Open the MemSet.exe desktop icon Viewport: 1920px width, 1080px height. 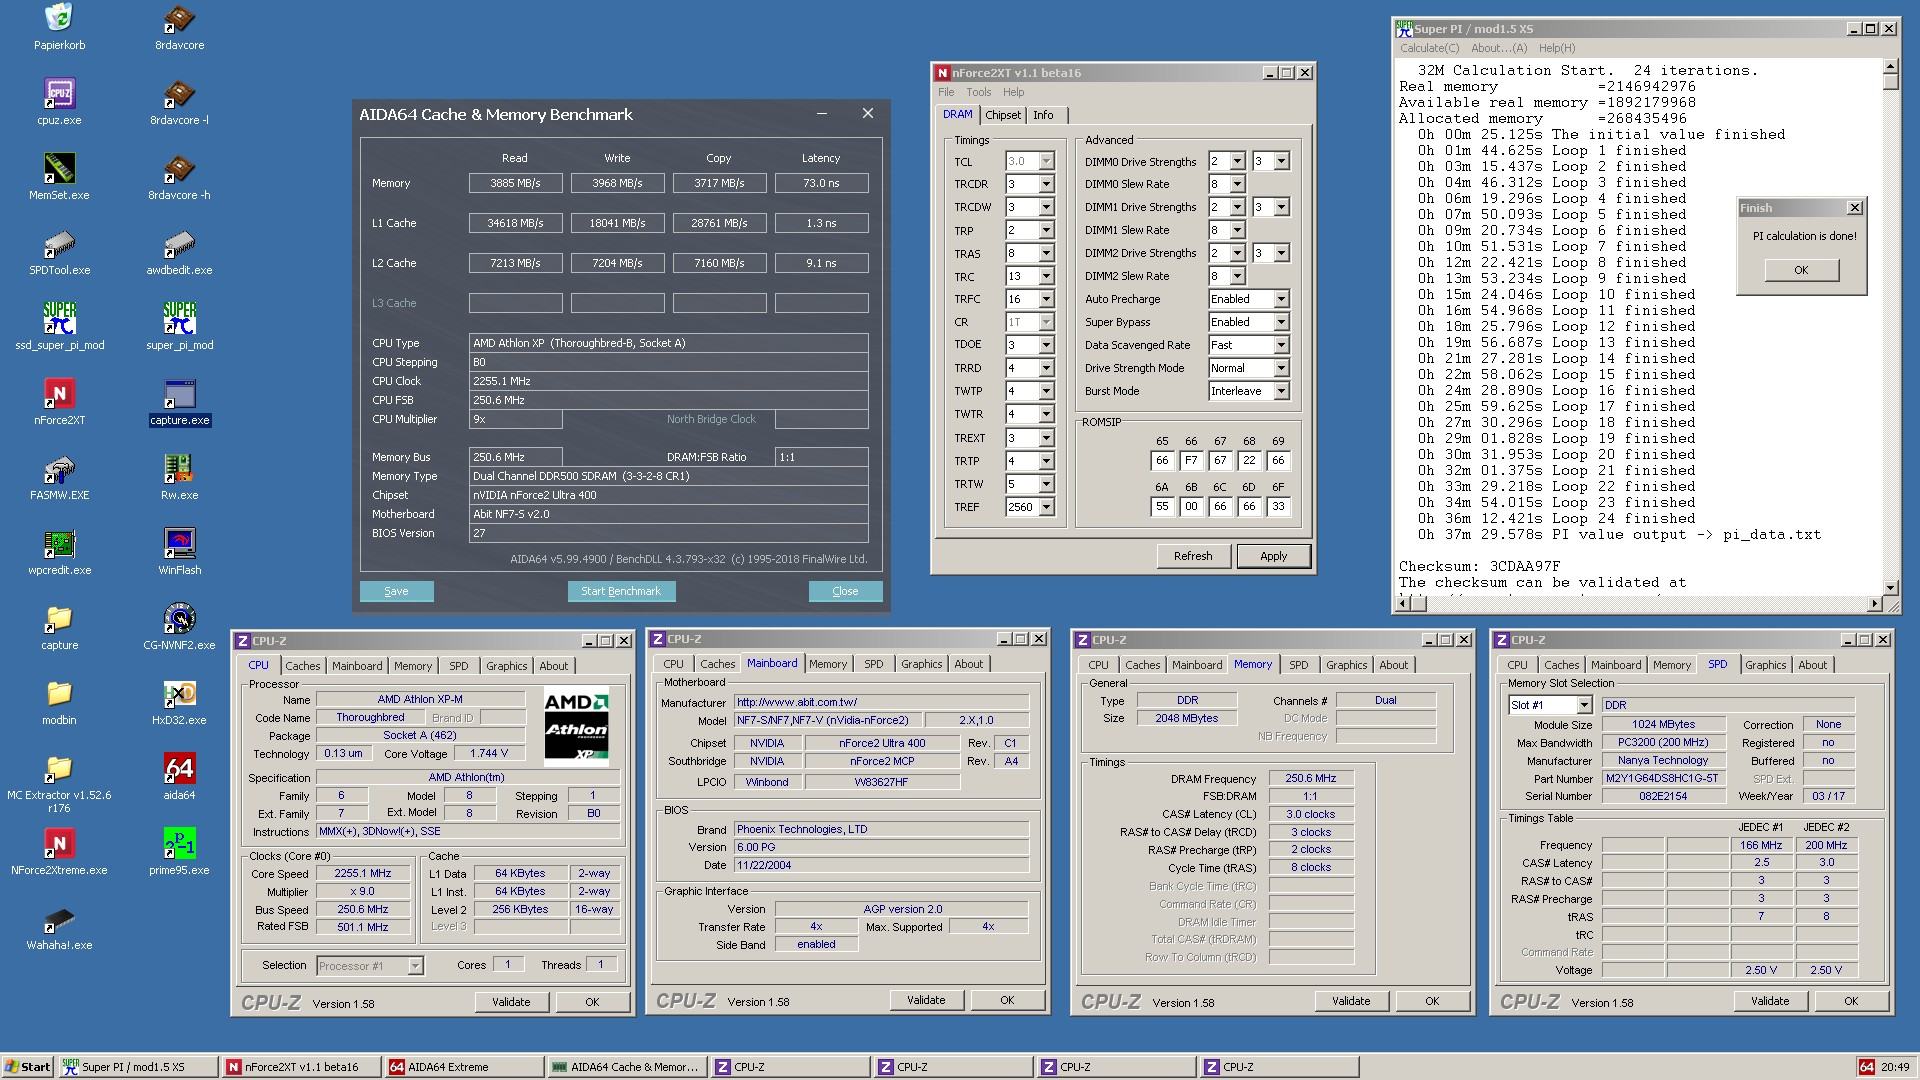coord(59,177)
